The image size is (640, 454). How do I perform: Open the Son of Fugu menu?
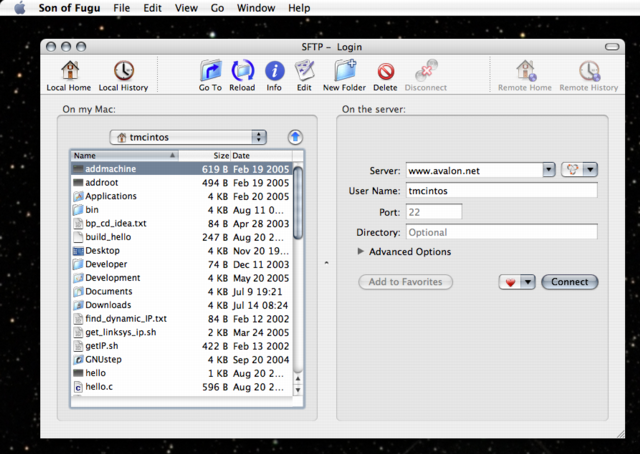69,8
